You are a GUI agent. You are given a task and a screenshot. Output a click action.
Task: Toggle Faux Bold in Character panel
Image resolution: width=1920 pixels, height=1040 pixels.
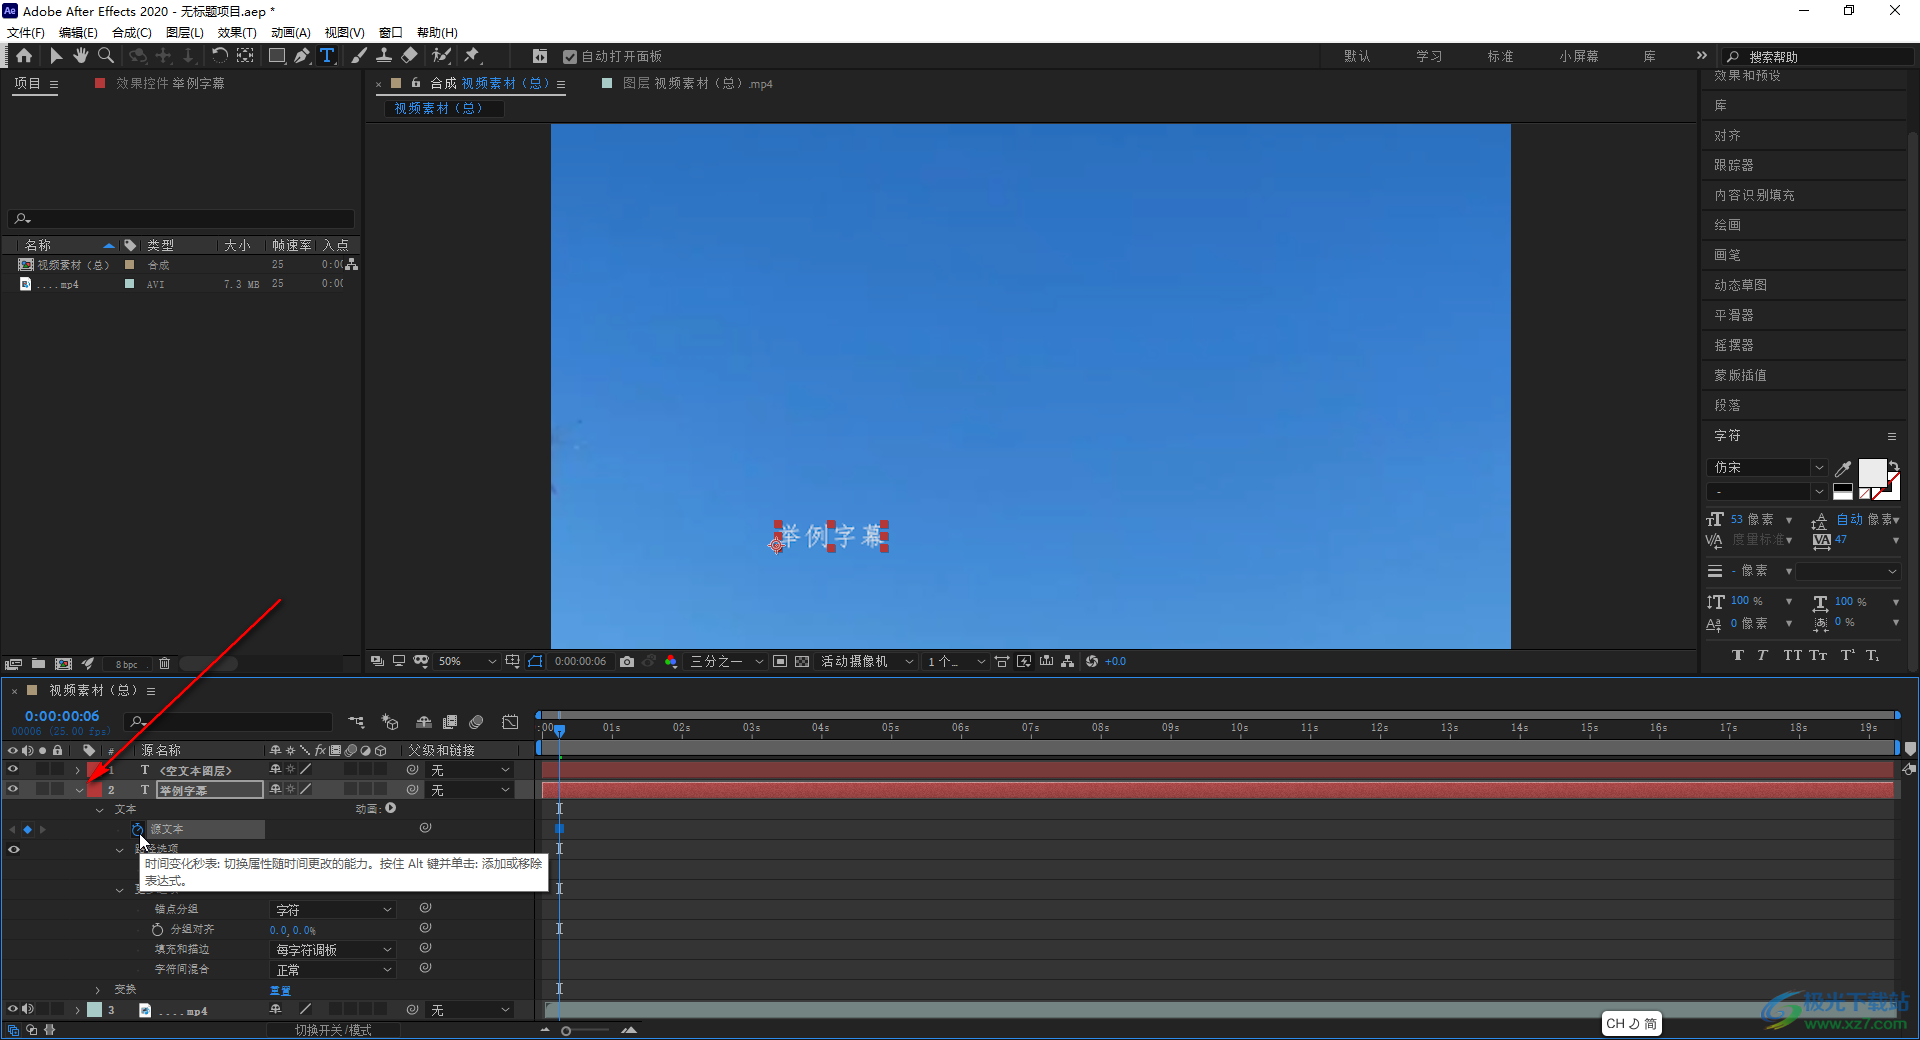(x=1738, y=656)
